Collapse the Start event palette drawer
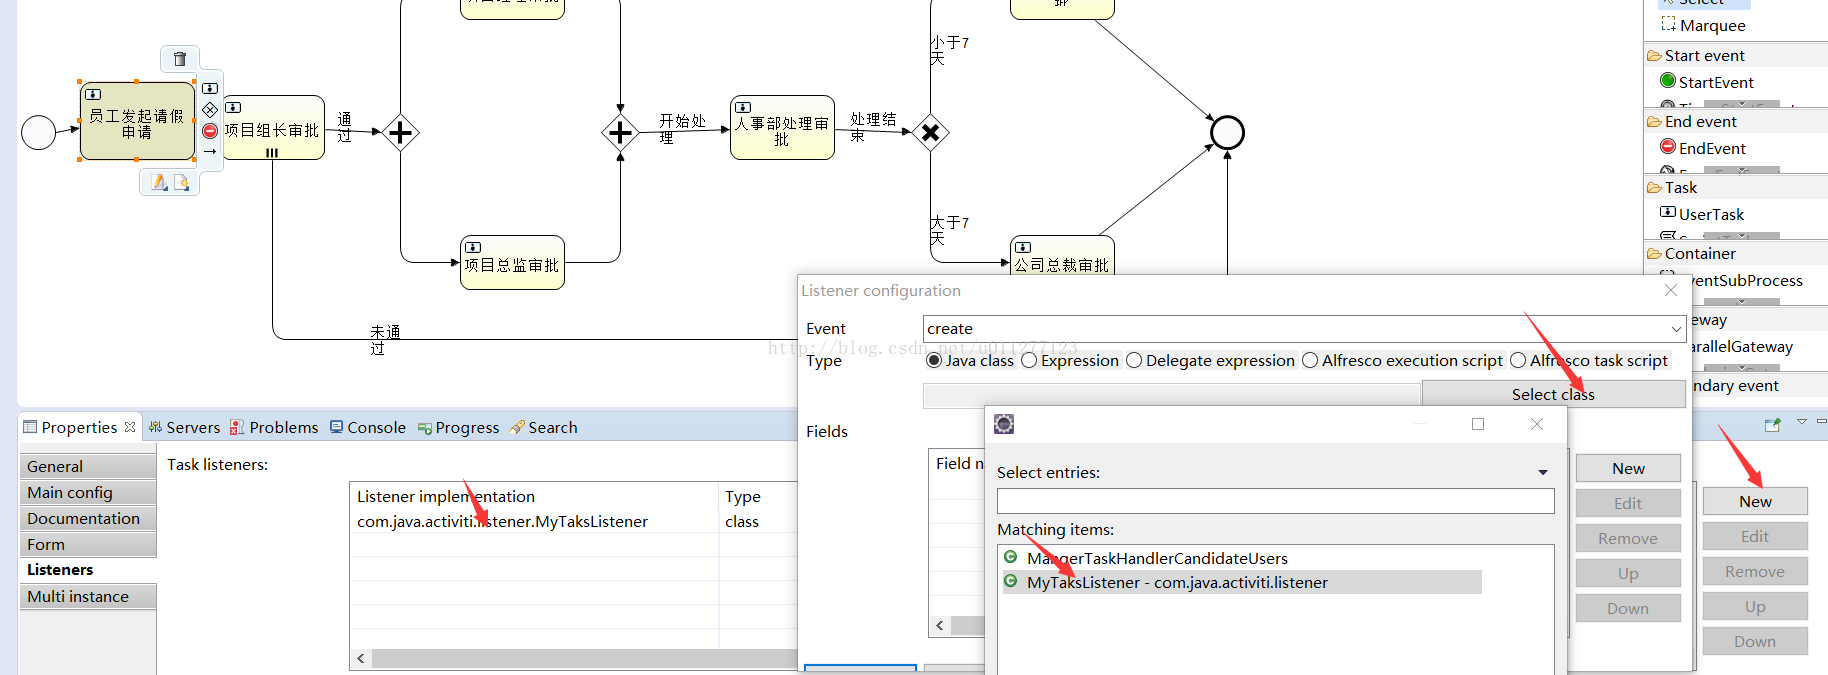This screenshot has height=675, width=1828. (x=1705, y=55)
